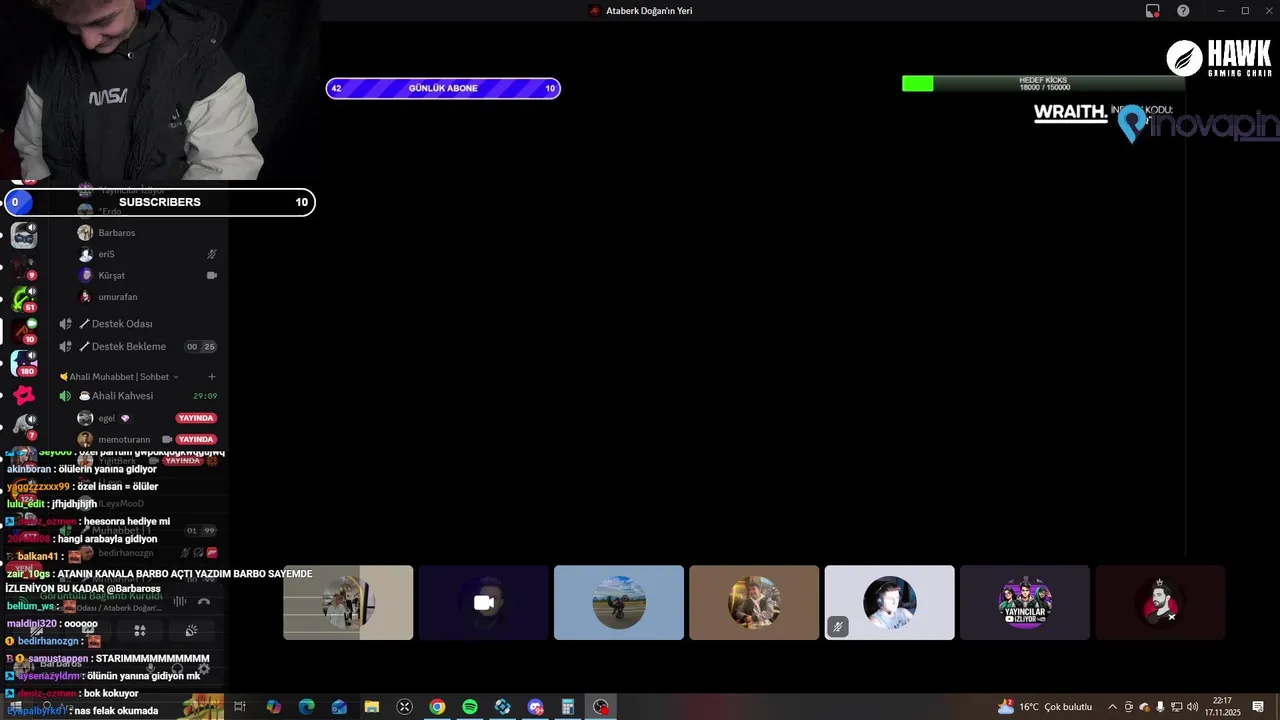Open the Ahali Kahvesi voice channel
This screenshot has width=1280, height=720.
(137, 396)
